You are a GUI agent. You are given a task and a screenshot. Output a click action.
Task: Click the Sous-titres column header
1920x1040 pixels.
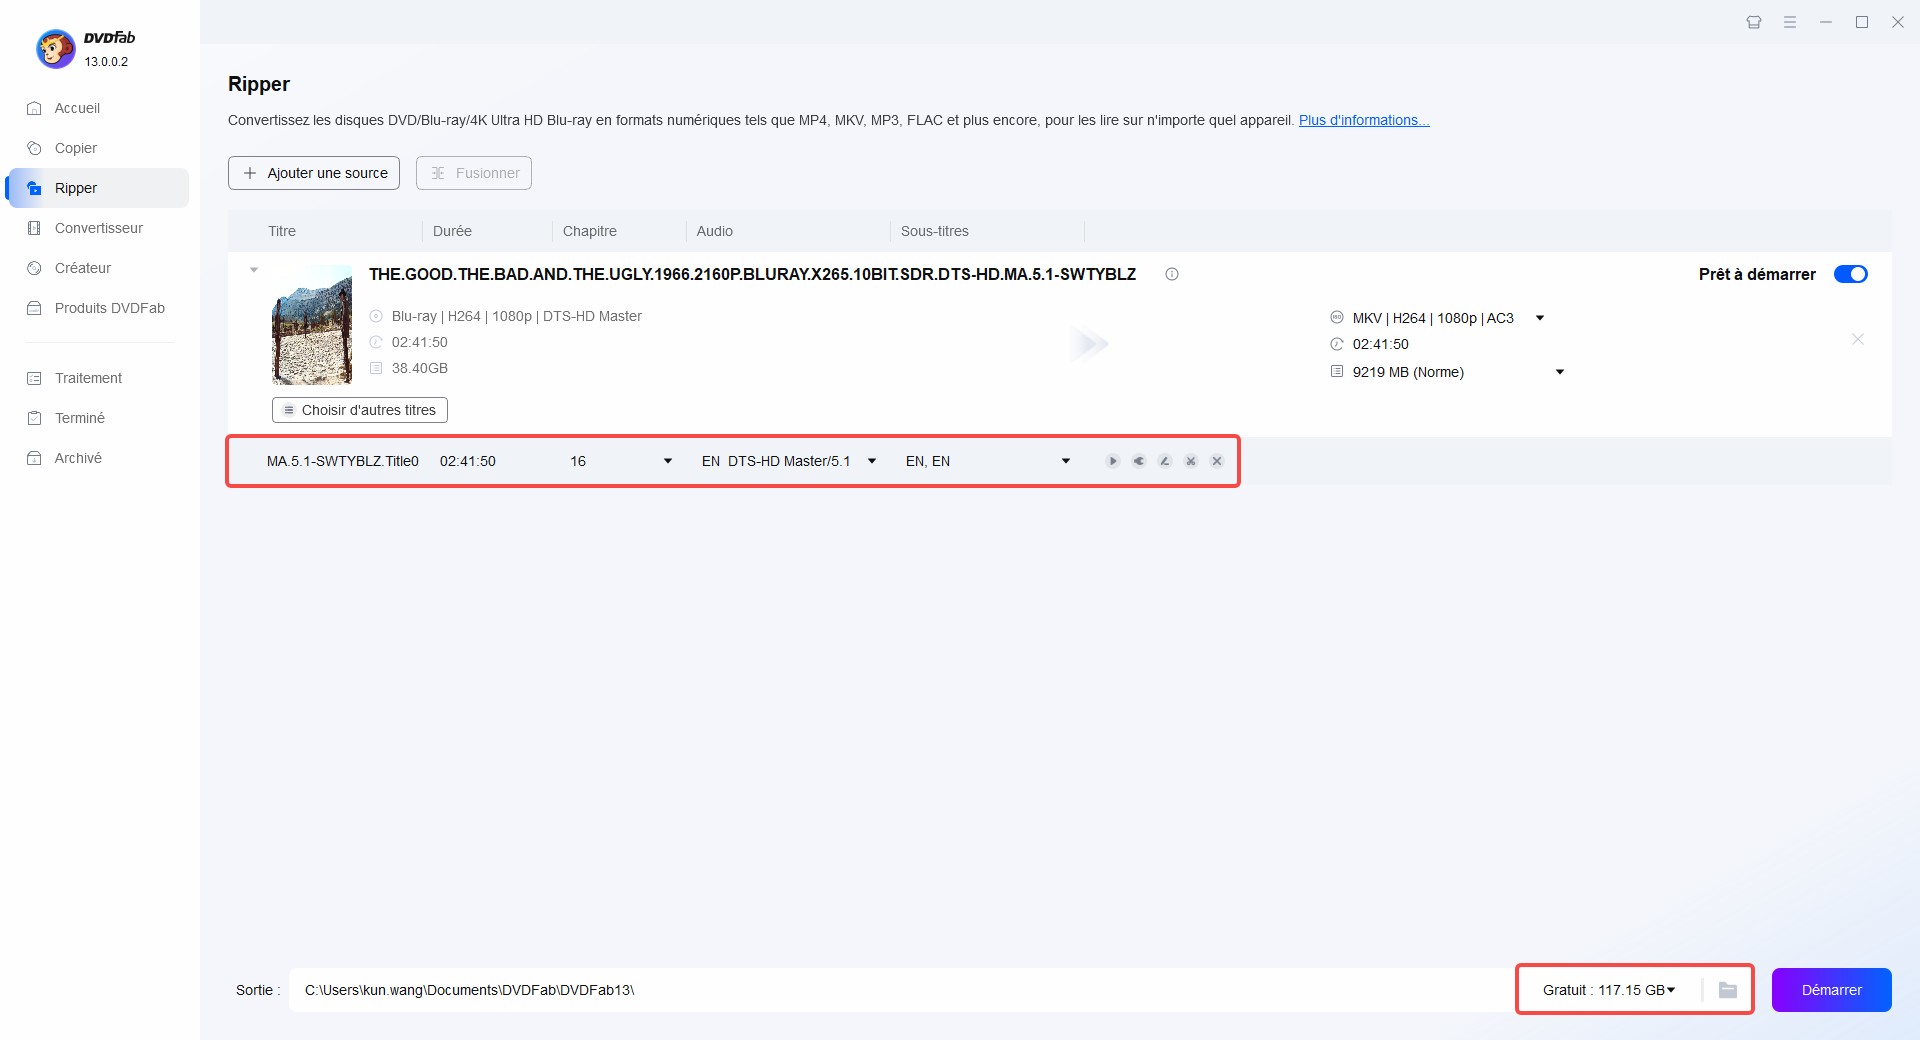(935, 231)
